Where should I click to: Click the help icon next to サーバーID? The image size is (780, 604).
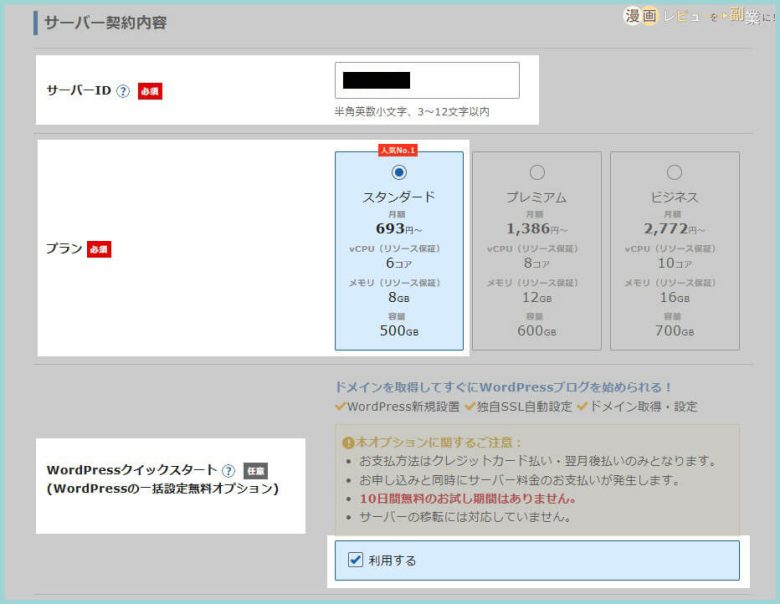[x=123, y=91]
